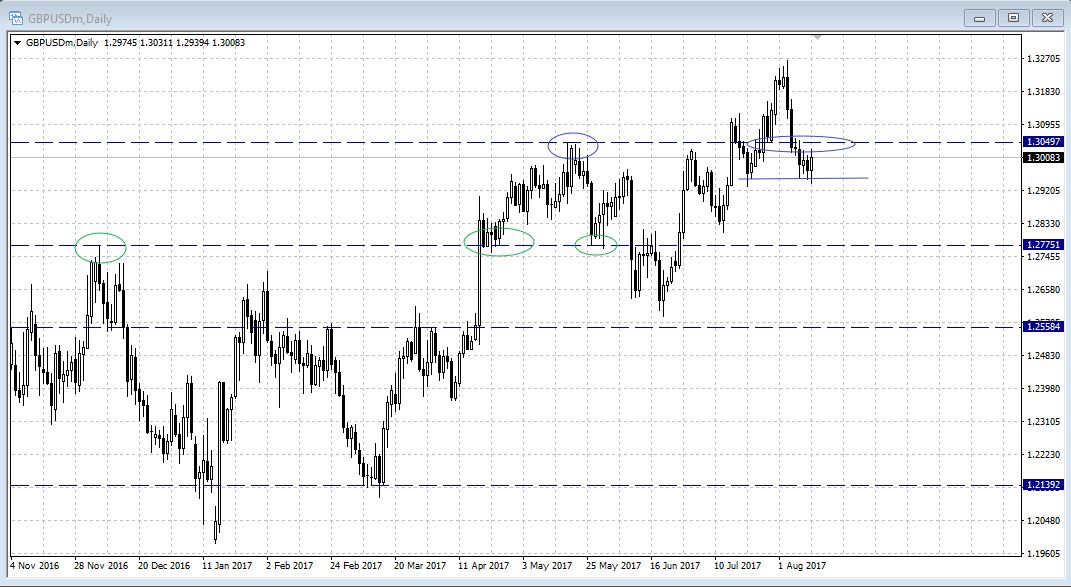Click the 1.25584 price level label
This screenshot has width=1071, height=587.
tap(1042, 327)
